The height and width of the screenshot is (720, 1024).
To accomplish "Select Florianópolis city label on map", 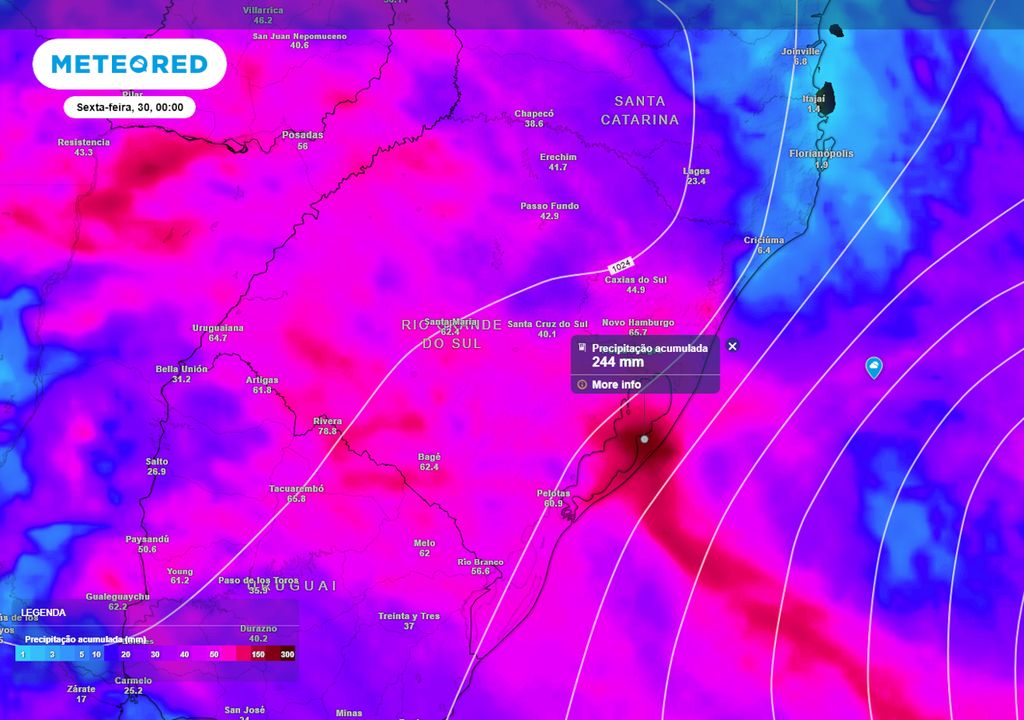I will [821, 154].
